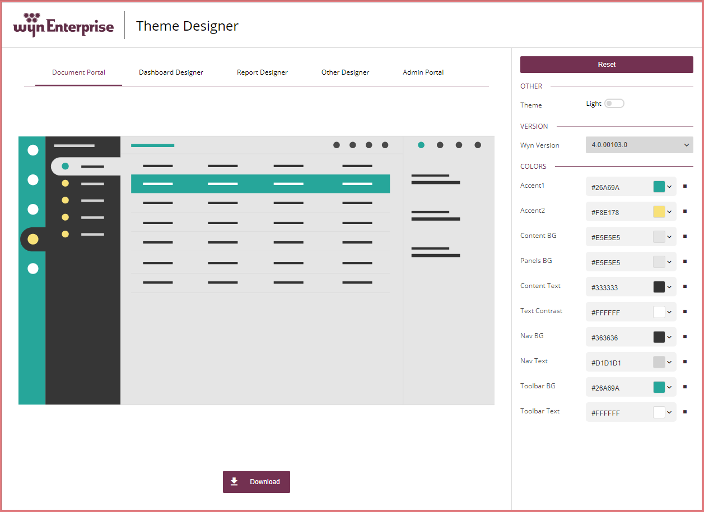
Task: Click the small square icon beside Nav BG
Action: 685,336
